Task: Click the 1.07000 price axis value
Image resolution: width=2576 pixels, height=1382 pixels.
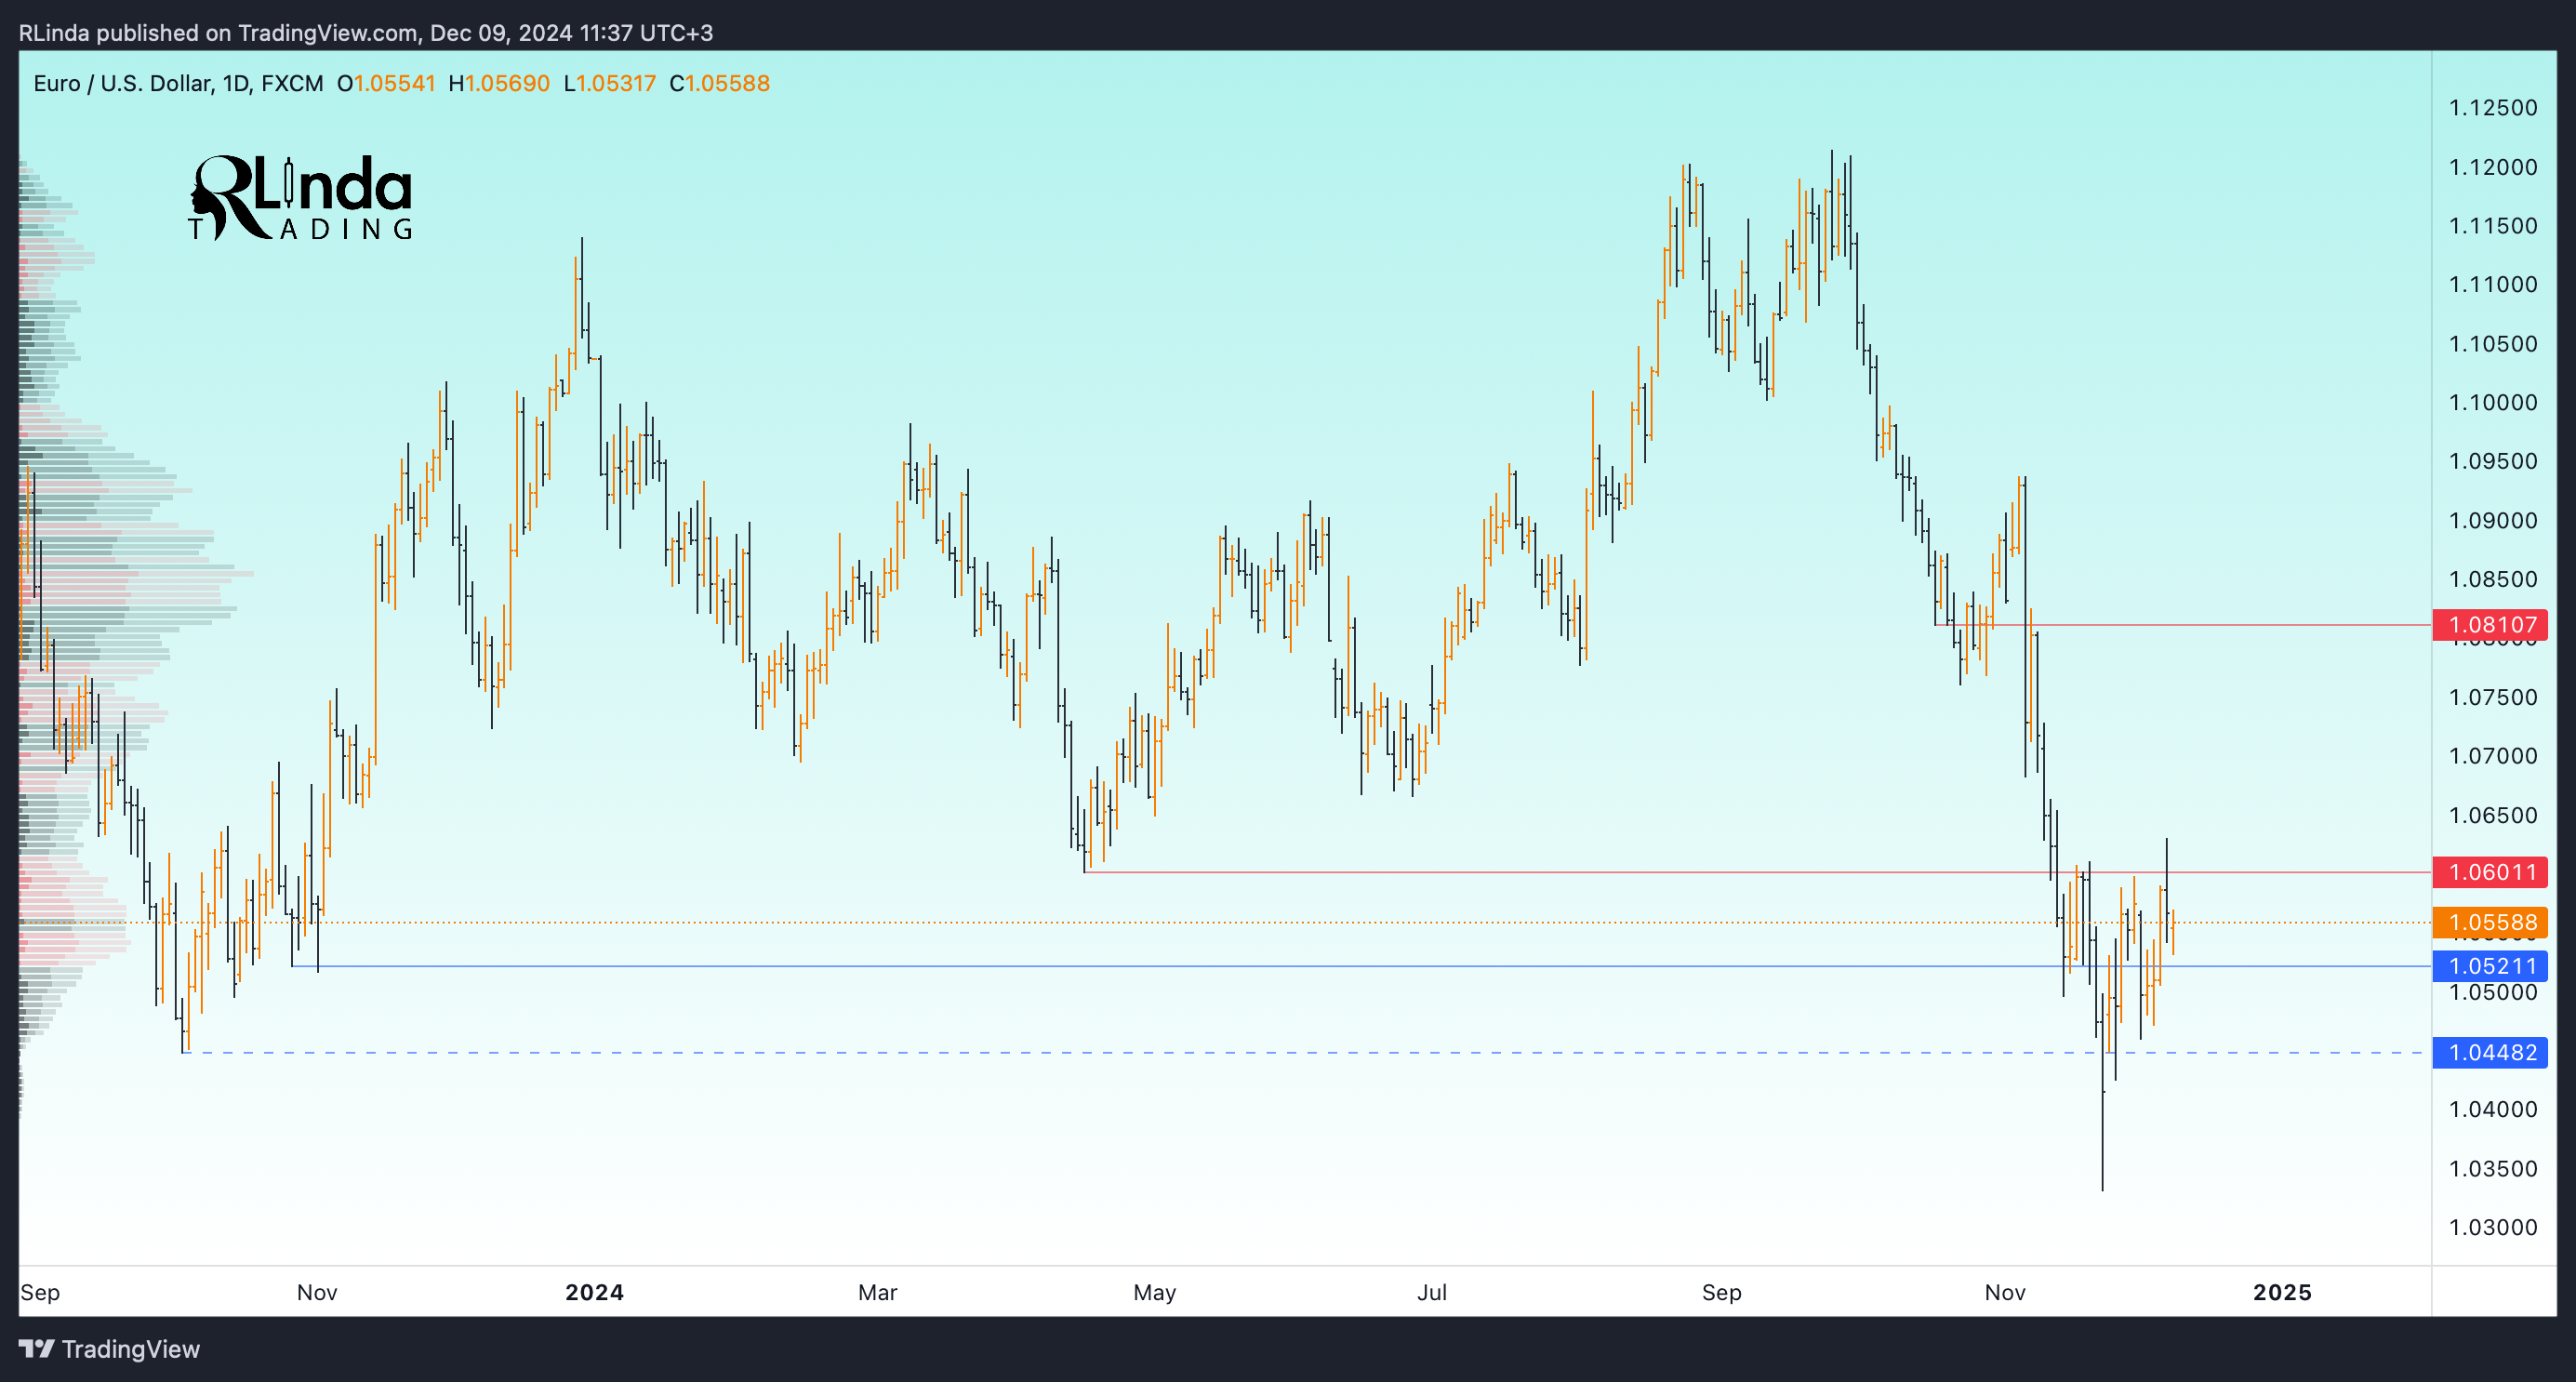Action: [2493, 756]
